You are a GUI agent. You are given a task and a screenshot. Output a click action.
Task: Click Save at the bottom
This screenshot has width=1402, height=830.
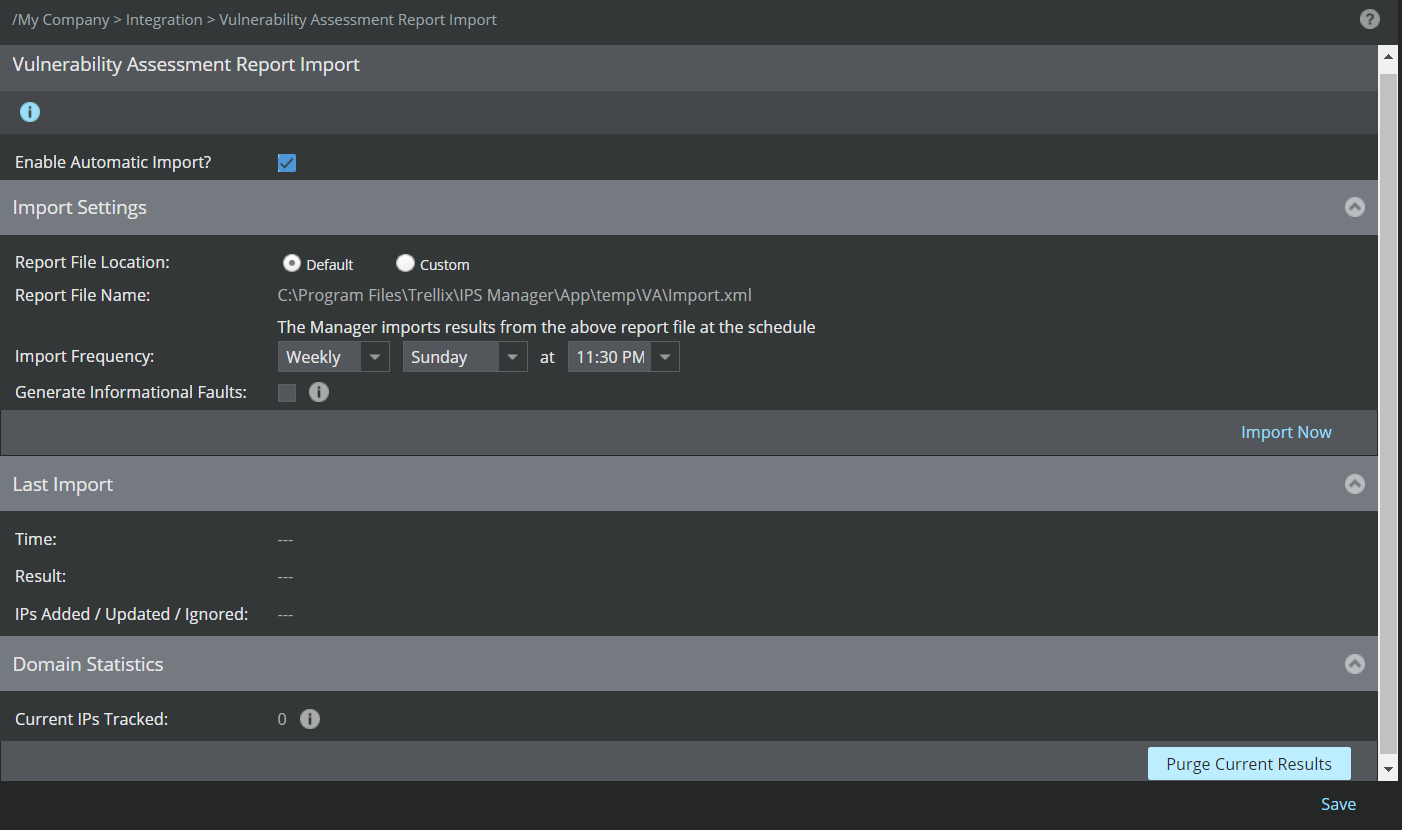(x=1338, y=804)
